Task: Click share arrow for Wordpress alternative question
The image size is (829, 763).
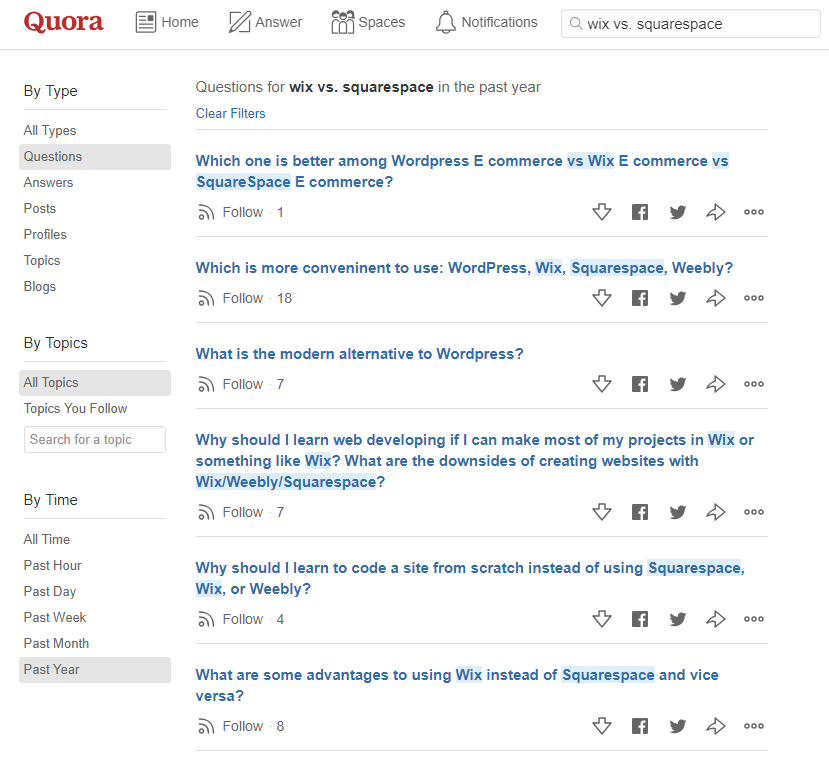Action: click(716, 384)
